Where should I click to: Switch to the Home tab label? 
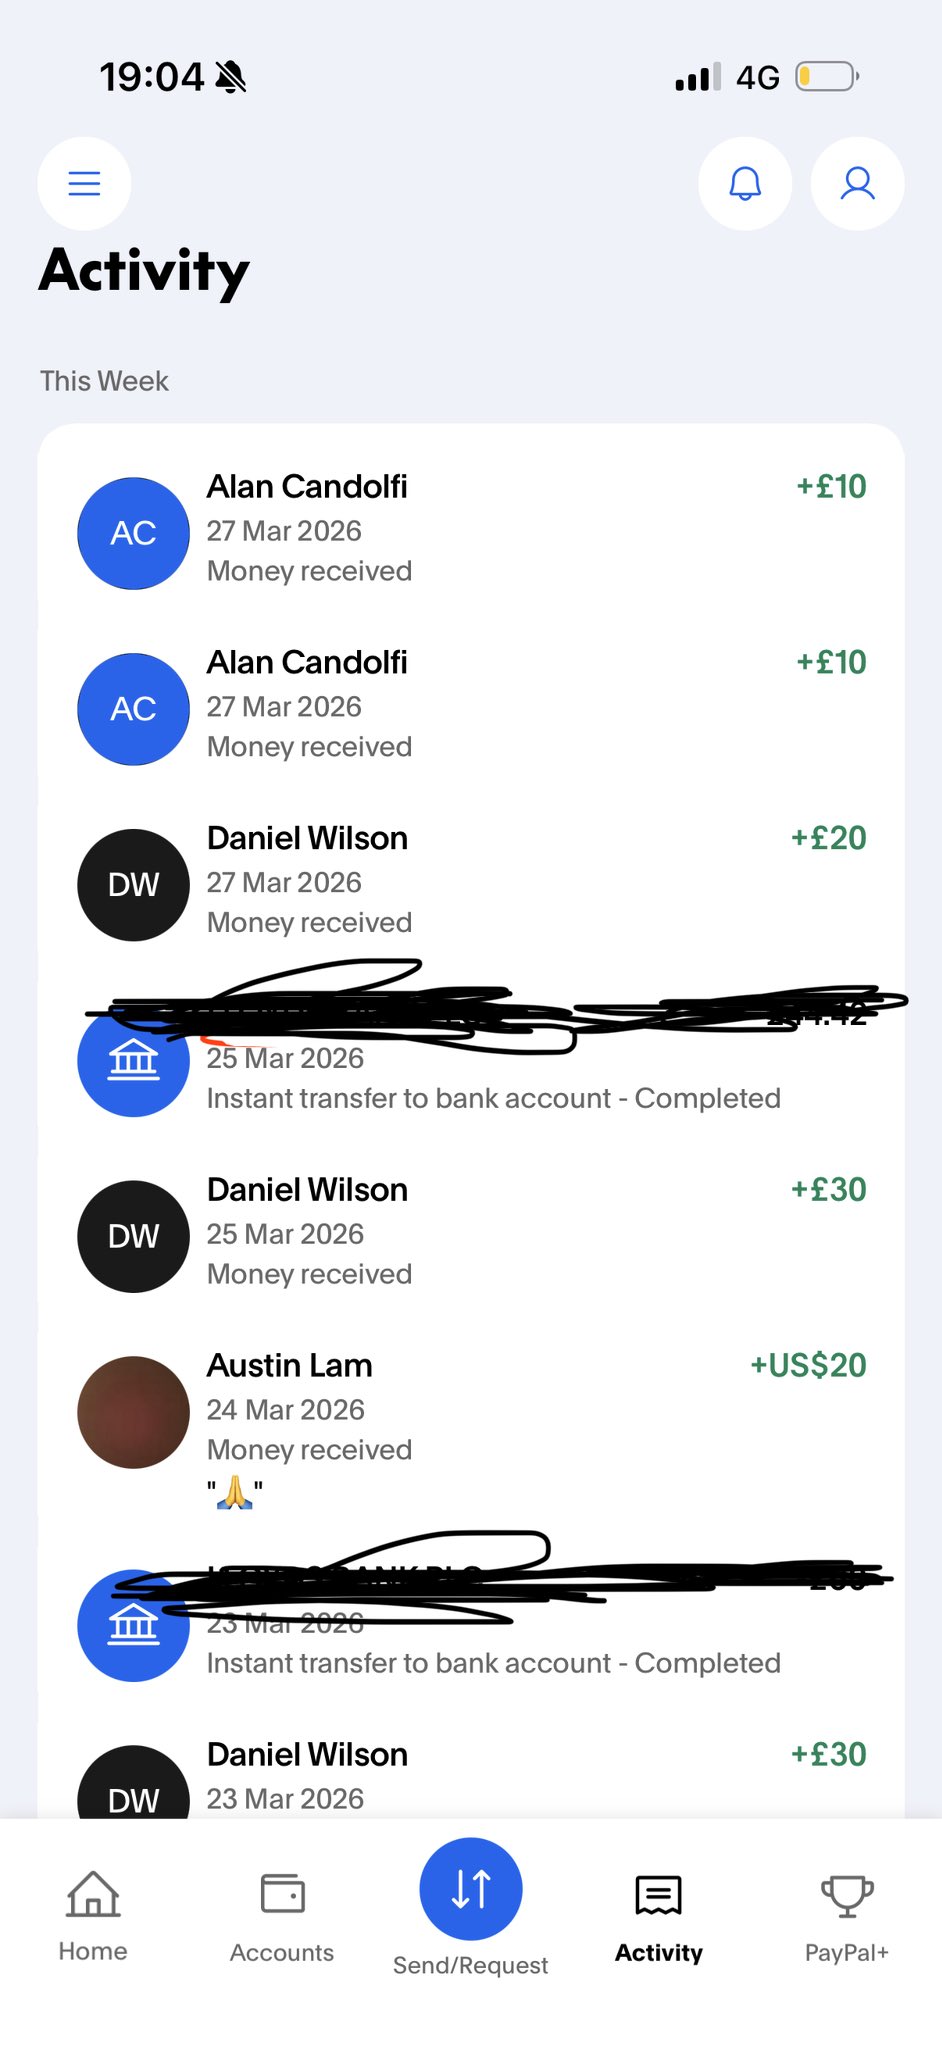[x=93, y=1951]
